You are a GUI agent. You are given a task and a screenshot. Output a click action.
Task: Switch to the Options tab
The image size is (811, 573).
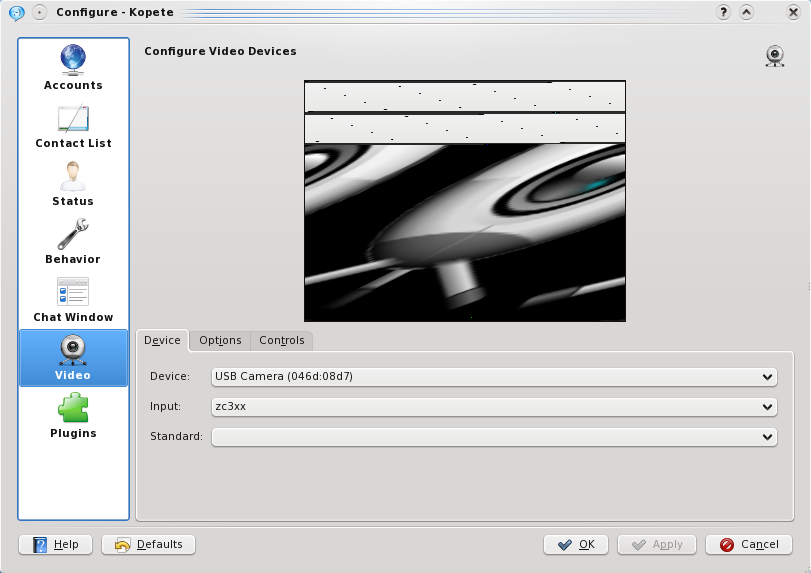tap(220, 340)
